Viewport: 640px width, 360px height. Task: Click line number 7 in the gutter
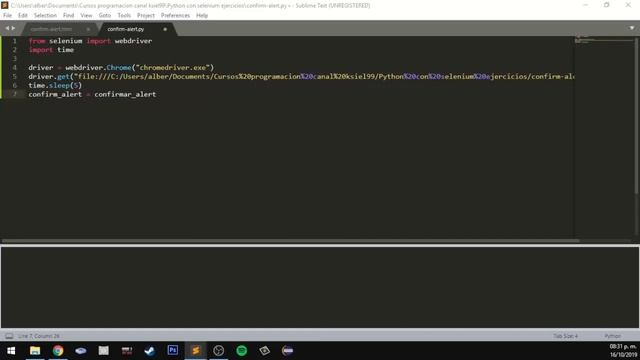pos(15,94)
